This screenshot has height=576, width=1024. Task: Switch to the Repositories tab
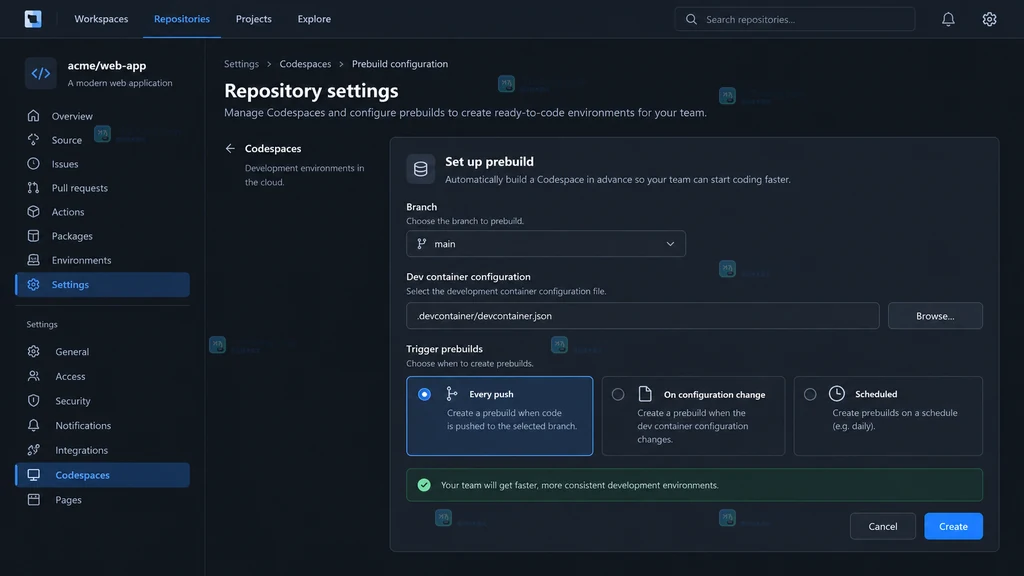pos(182,19)
